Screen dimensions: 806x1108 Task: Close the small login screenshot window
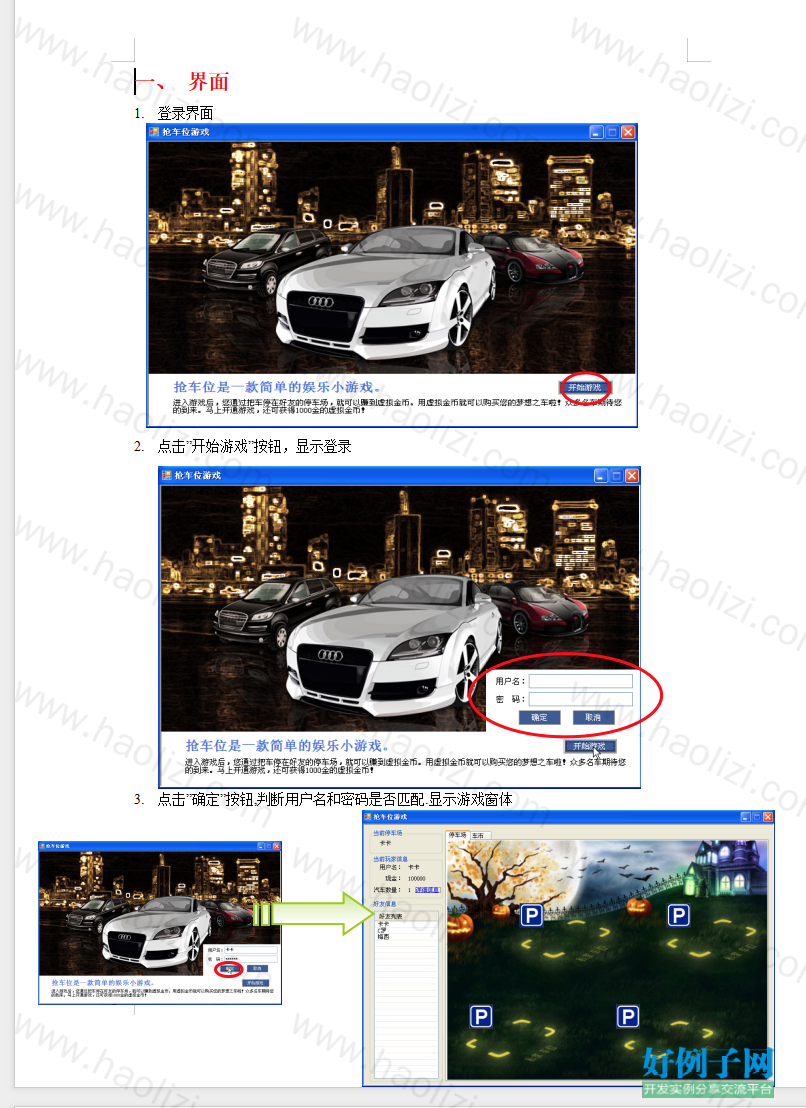277,846
